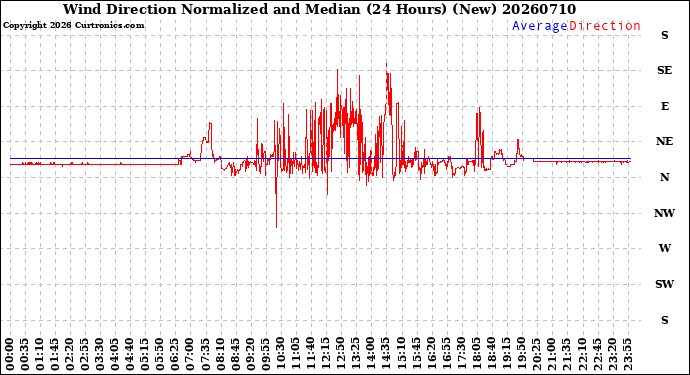Click the 23:55 time axis label
This screenshot has width=690, height=375.
627,355
